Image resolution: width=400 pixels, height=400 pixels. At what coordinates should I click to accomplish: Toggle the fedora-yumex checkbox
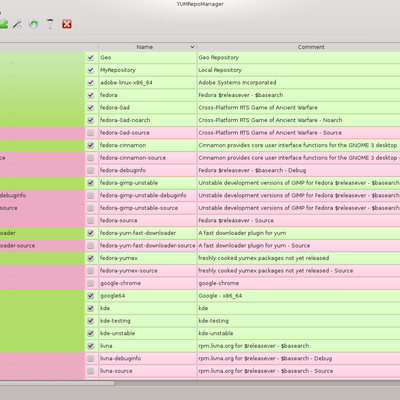click(x=90, y=258)
